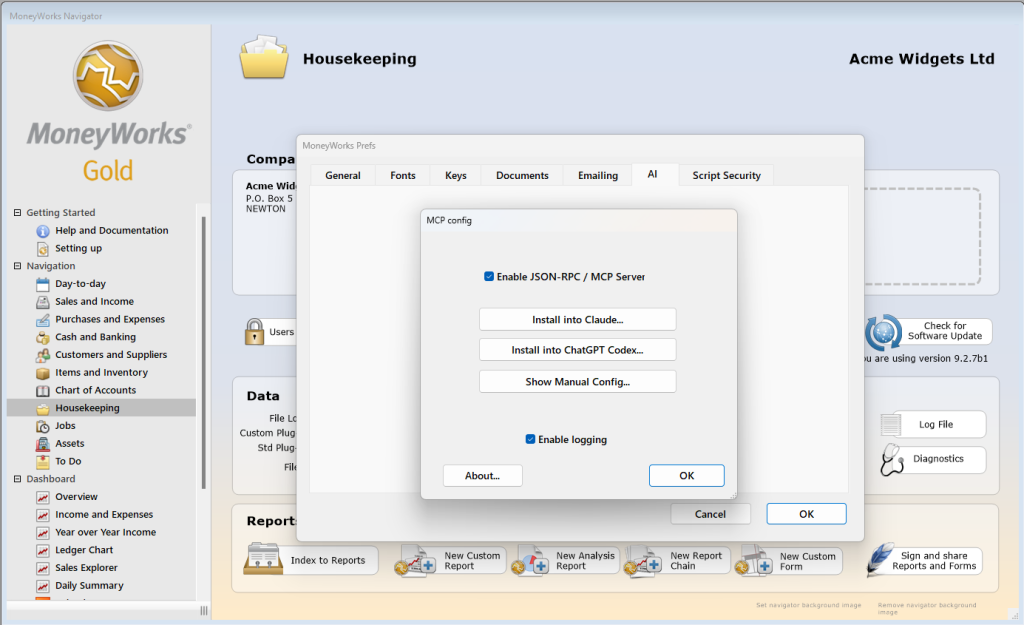Screen dimensions: 1024x625
Task: Switch to the Fonts prefs tab
Action: click(403, 175)
